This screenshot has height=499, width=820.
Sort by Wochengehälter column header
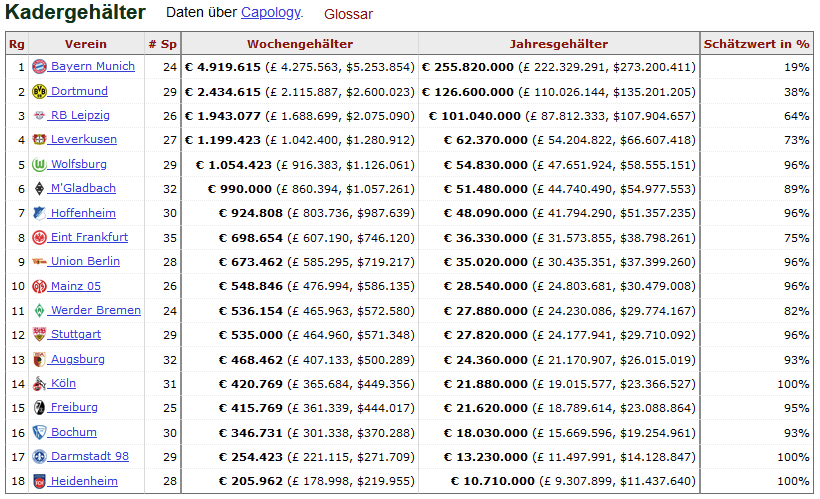pos(300,44)
